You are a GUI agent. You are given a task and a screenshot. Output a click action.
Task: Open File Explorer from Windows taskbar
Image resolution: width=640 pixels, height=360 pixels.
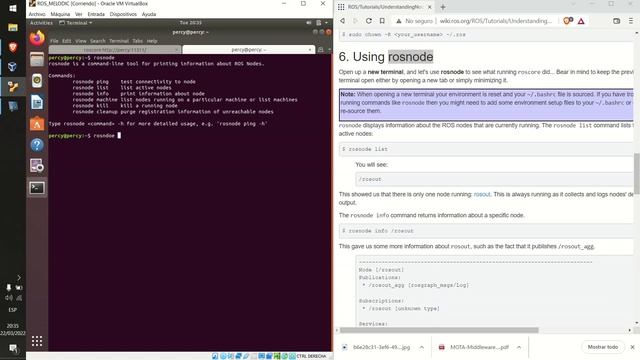[x=13, y=27]
